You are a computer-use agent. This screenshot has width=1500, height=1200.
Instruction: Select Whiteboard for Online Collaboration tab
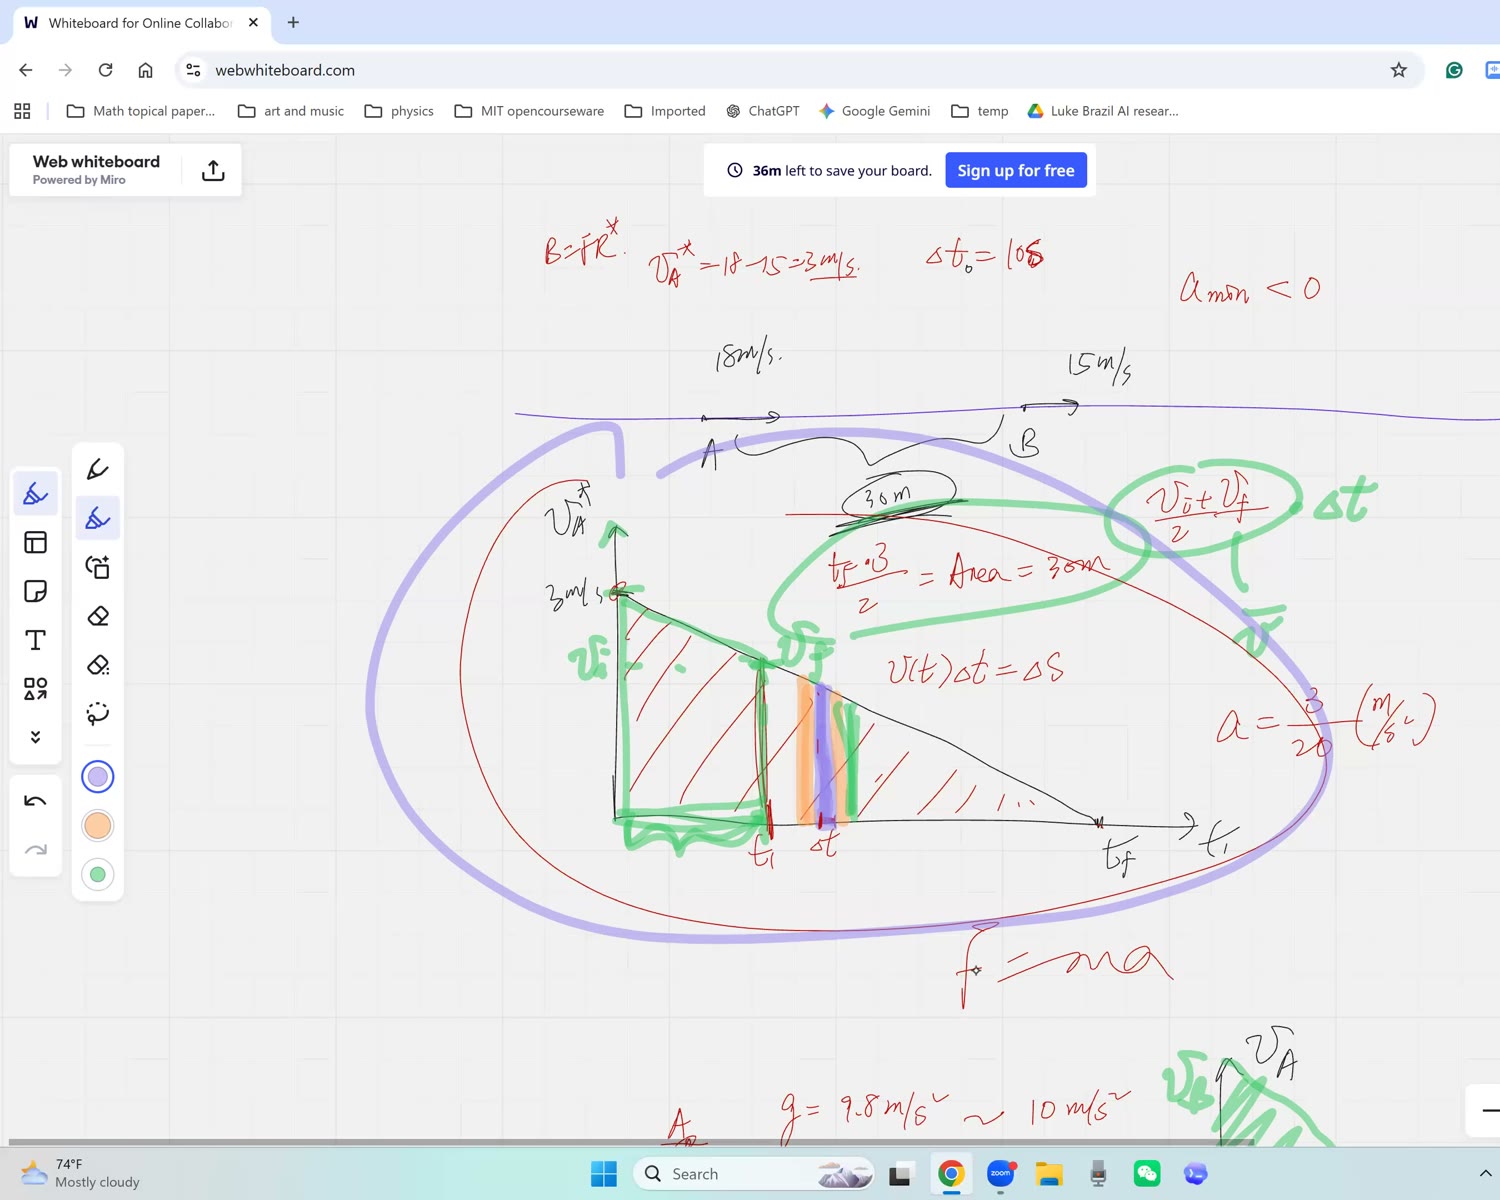pyautogui.click(x=140, y=23)
